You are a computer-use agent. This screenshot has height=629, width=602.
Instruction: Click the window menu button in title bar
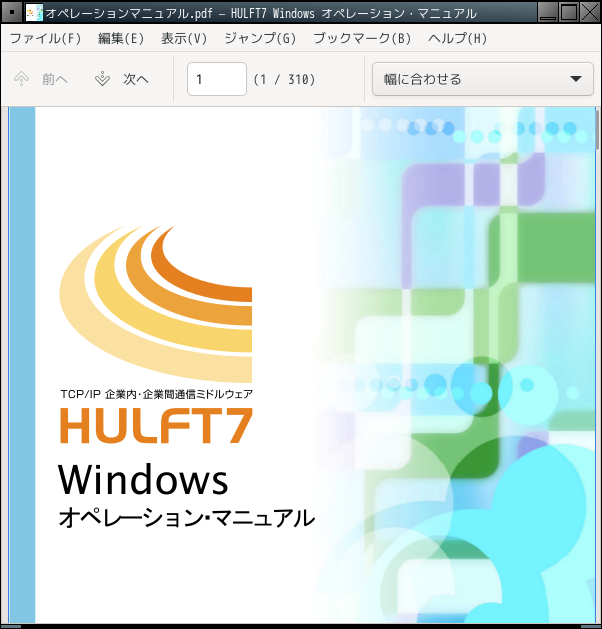pyautogui.click(x=12, y=12)
